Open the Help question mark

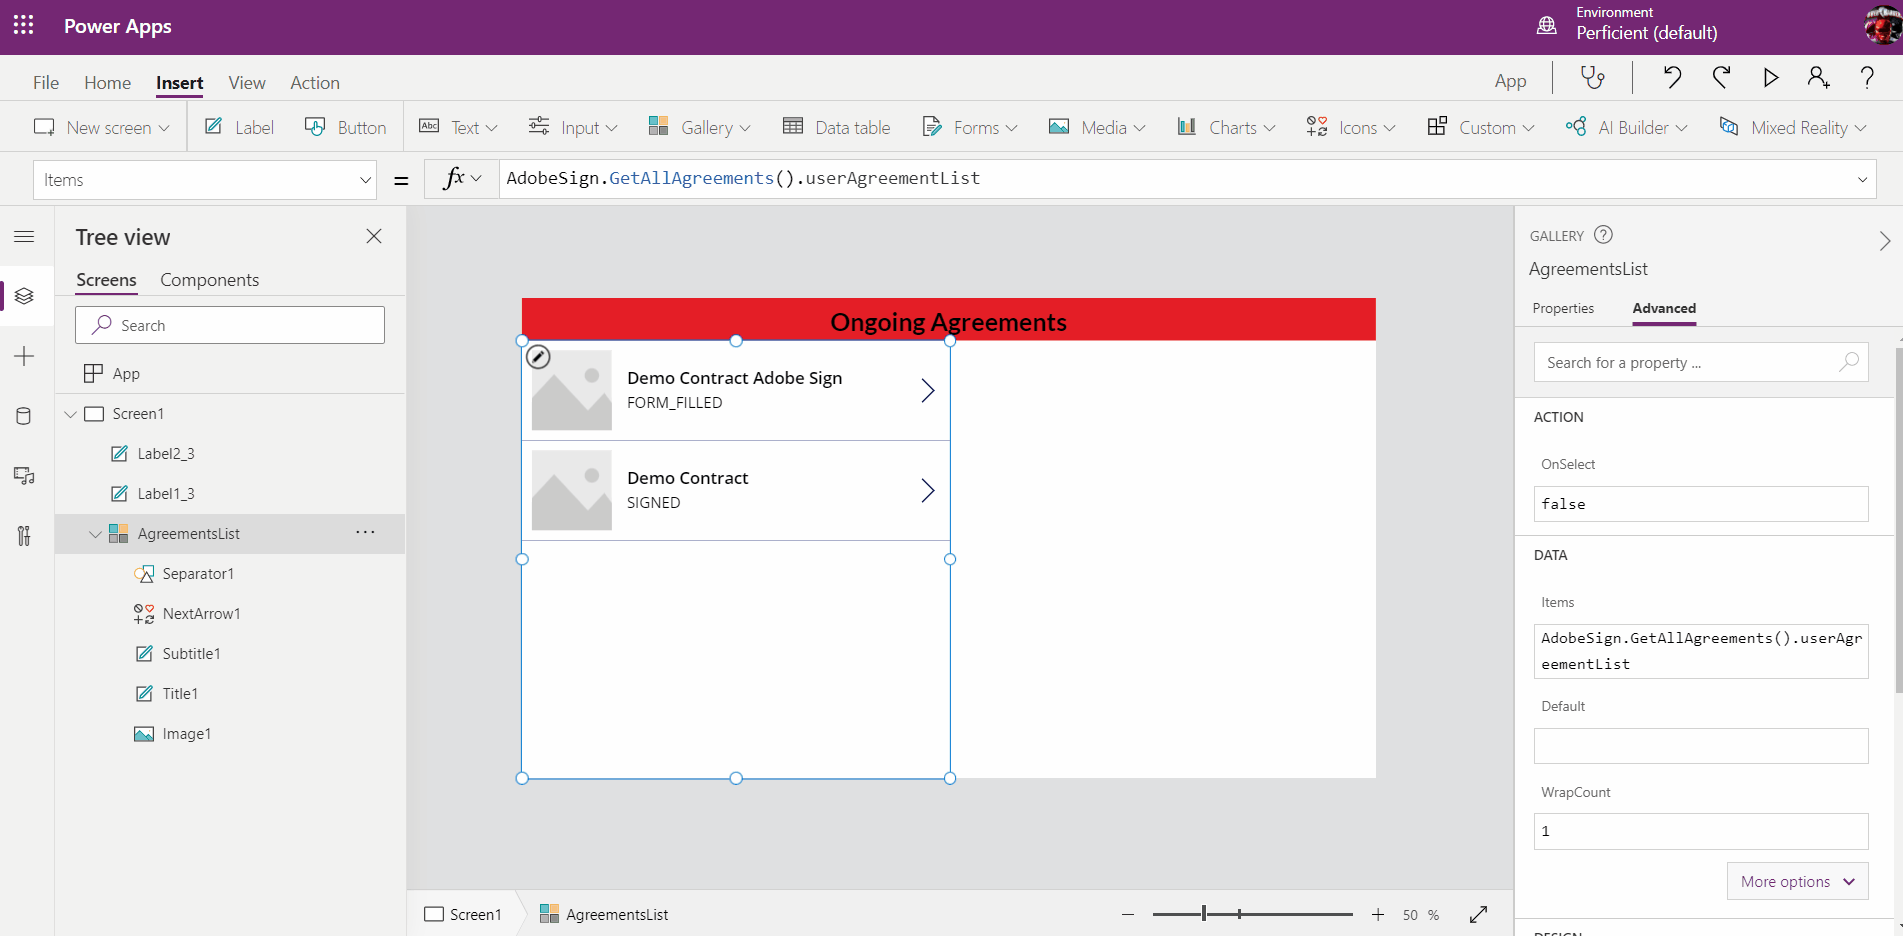(1867, 77)
